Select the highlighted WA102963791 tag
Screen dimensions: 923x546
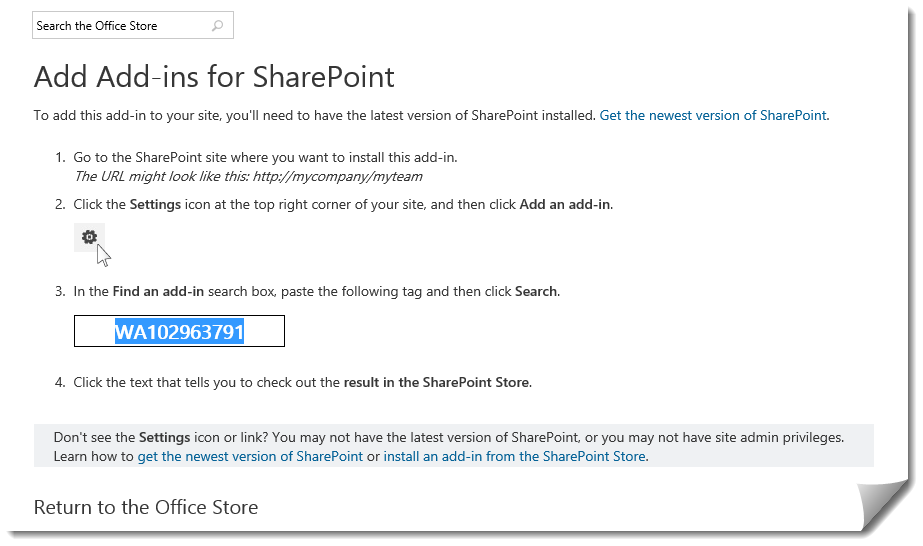pyautogui.click(x=179, y=332)
